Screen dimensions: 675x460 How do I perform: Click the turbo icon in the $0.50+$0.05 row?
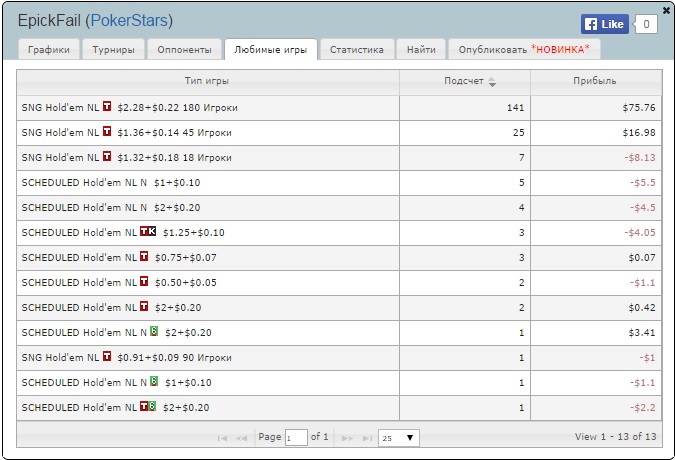tap(144, 281)
